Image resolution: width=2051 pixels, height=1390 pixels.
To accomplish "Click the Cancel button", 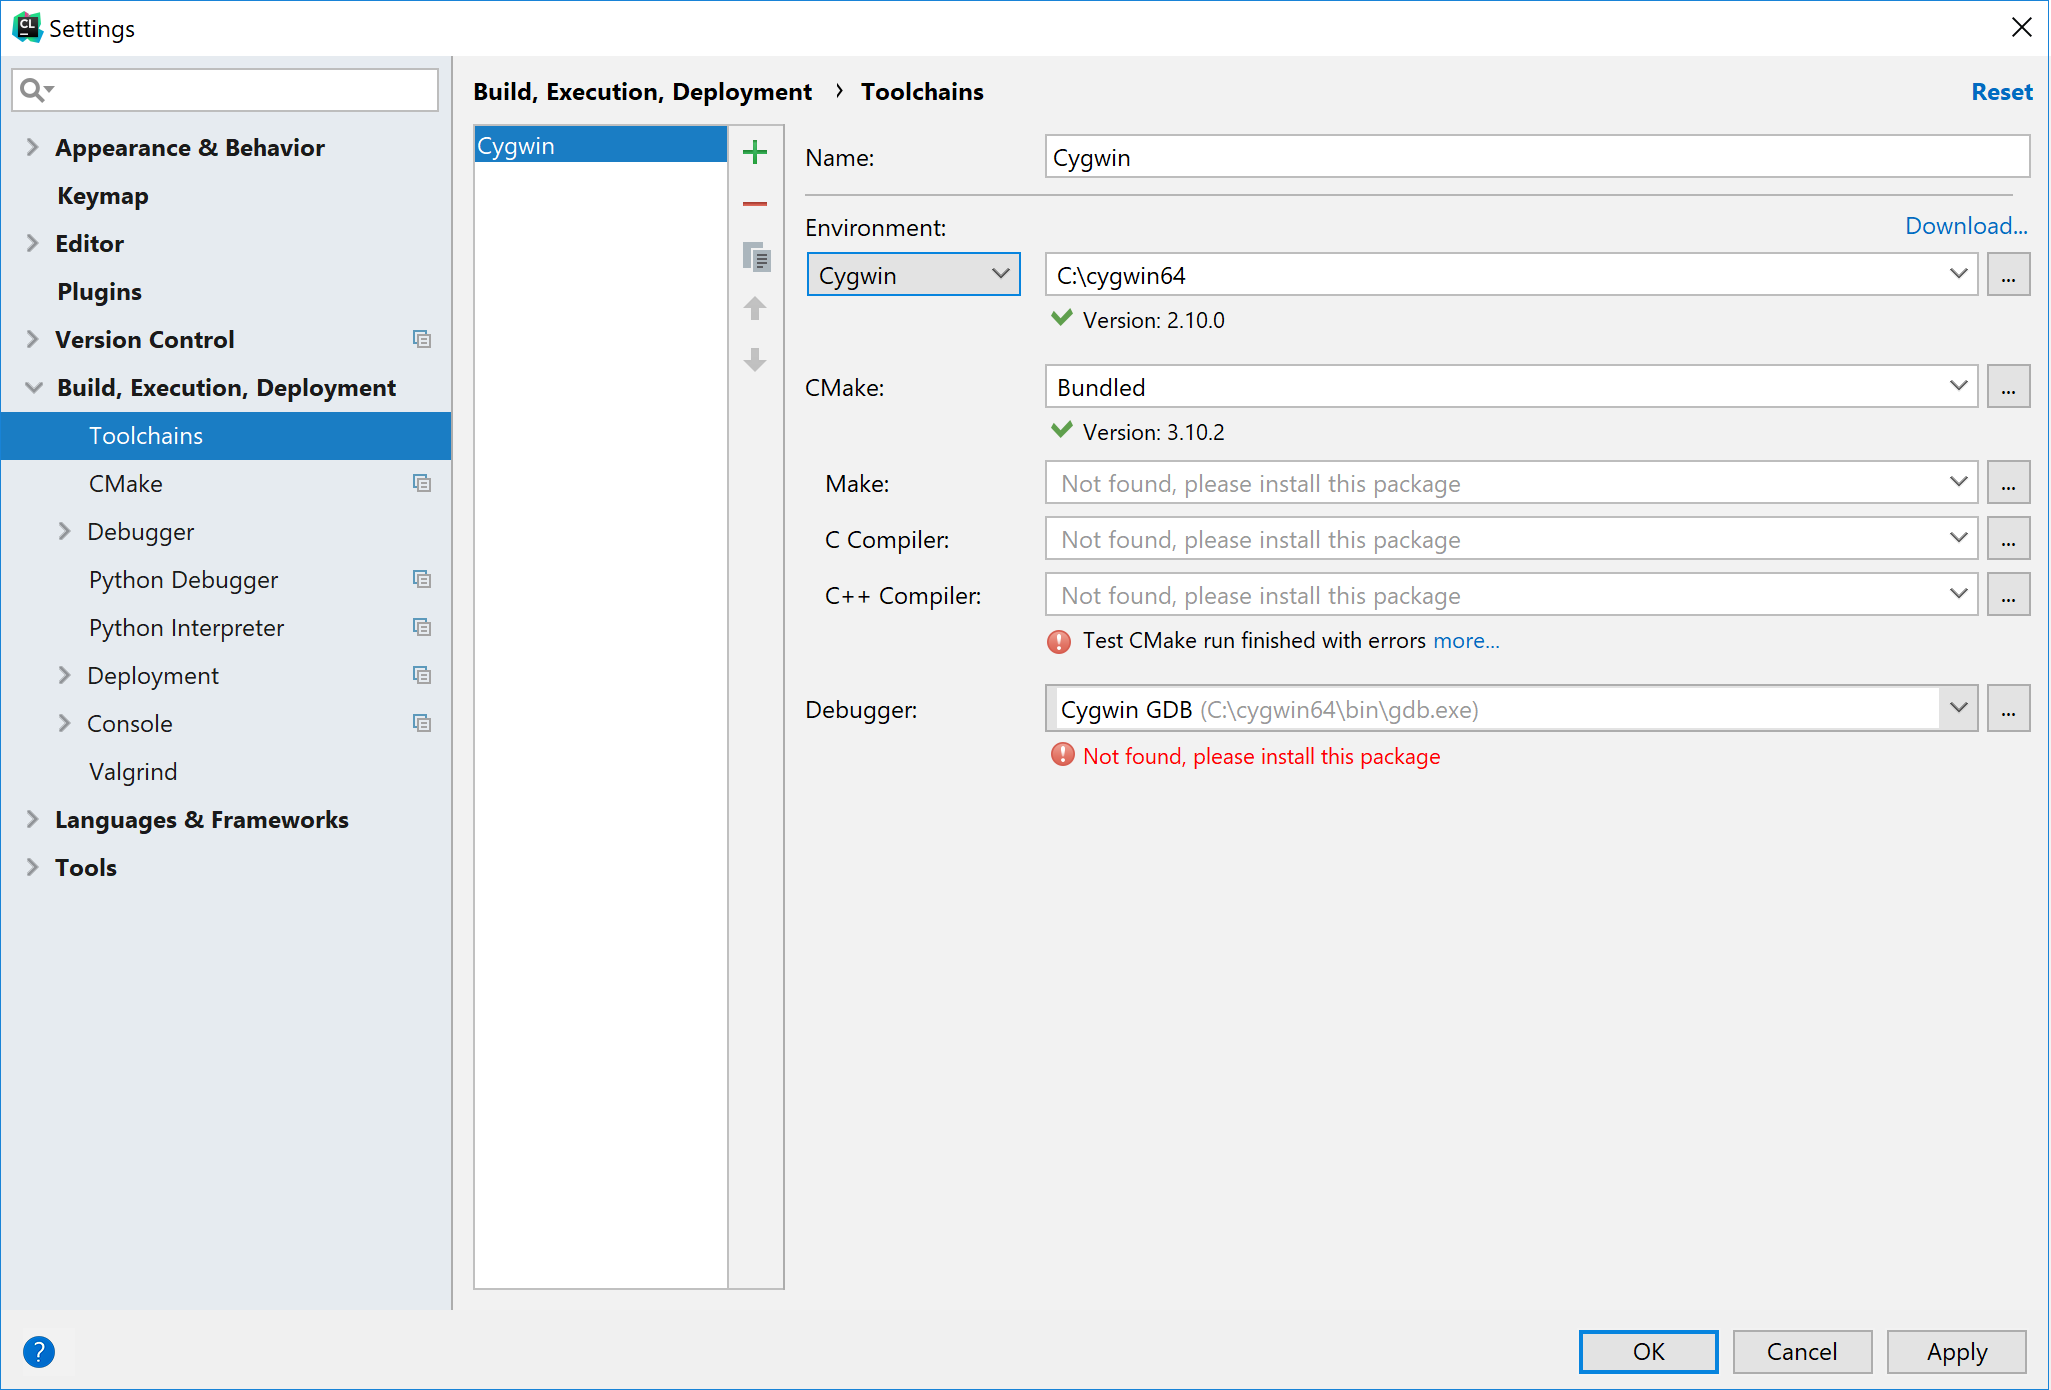I will pos(1802,1352).
